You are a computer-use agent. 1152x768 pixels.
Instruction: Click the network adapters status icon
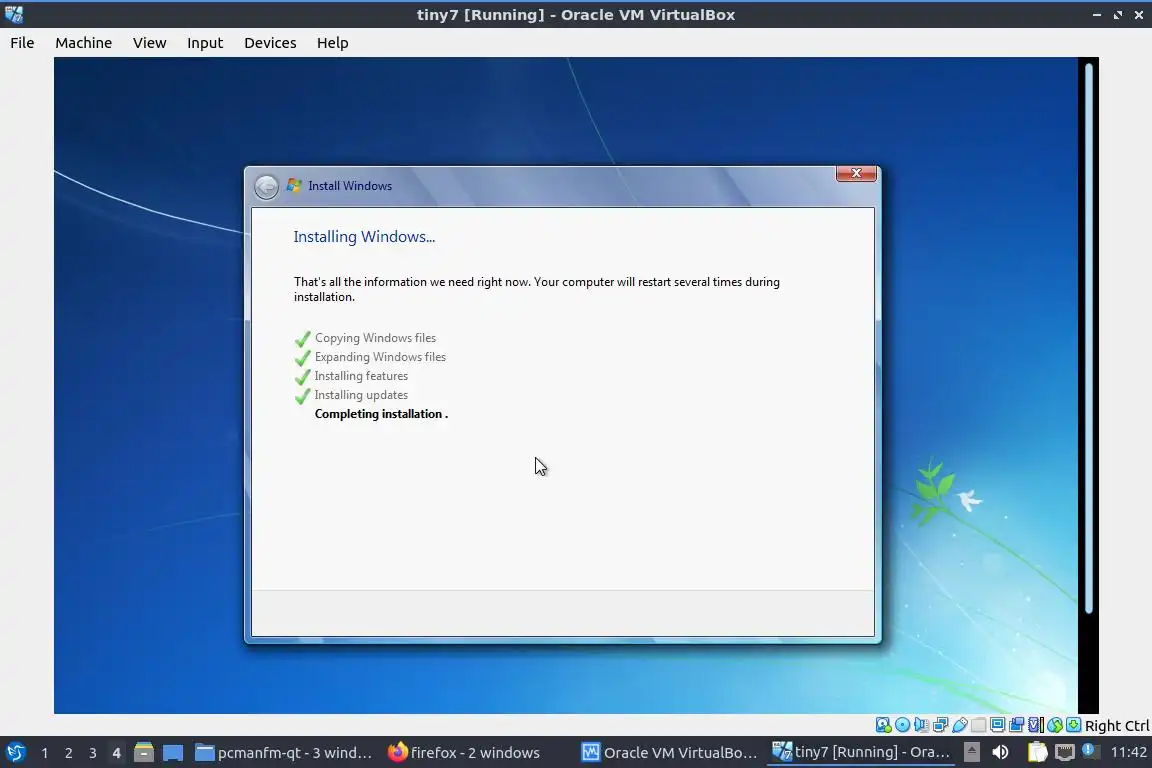pyautogui.click(x=940, y=725)
